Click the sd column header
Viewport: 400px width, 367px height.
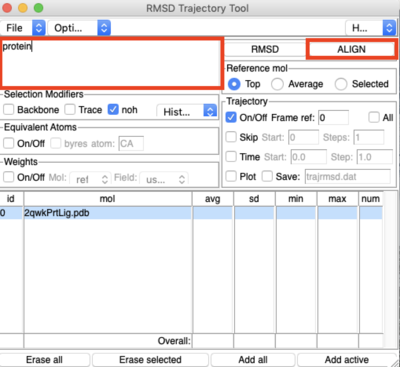(x=254, y=199)
